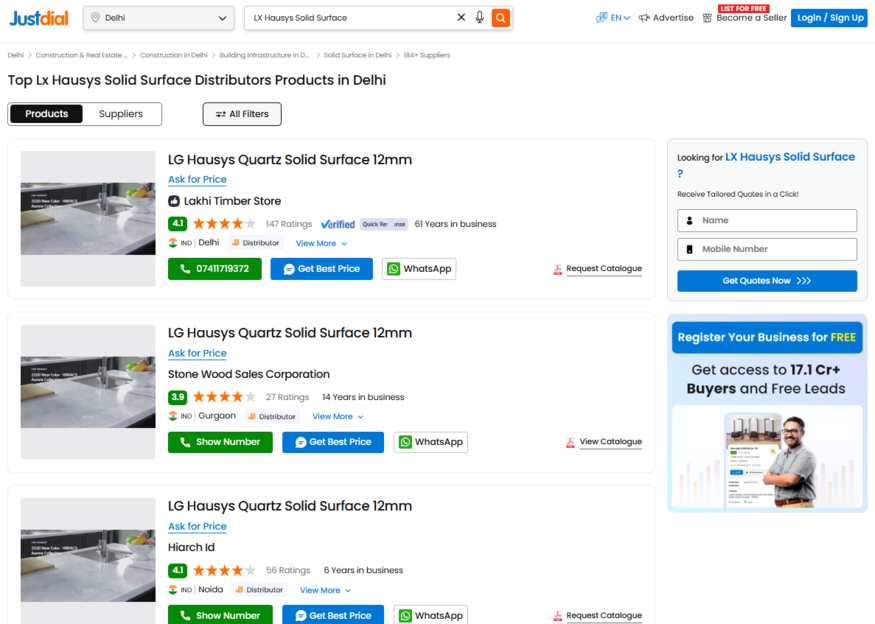Image resolution: width=875 pixels, height=624 pixels.
Task: Show Number for Stone Wood Sales Corporation
Action: (220, 442)
